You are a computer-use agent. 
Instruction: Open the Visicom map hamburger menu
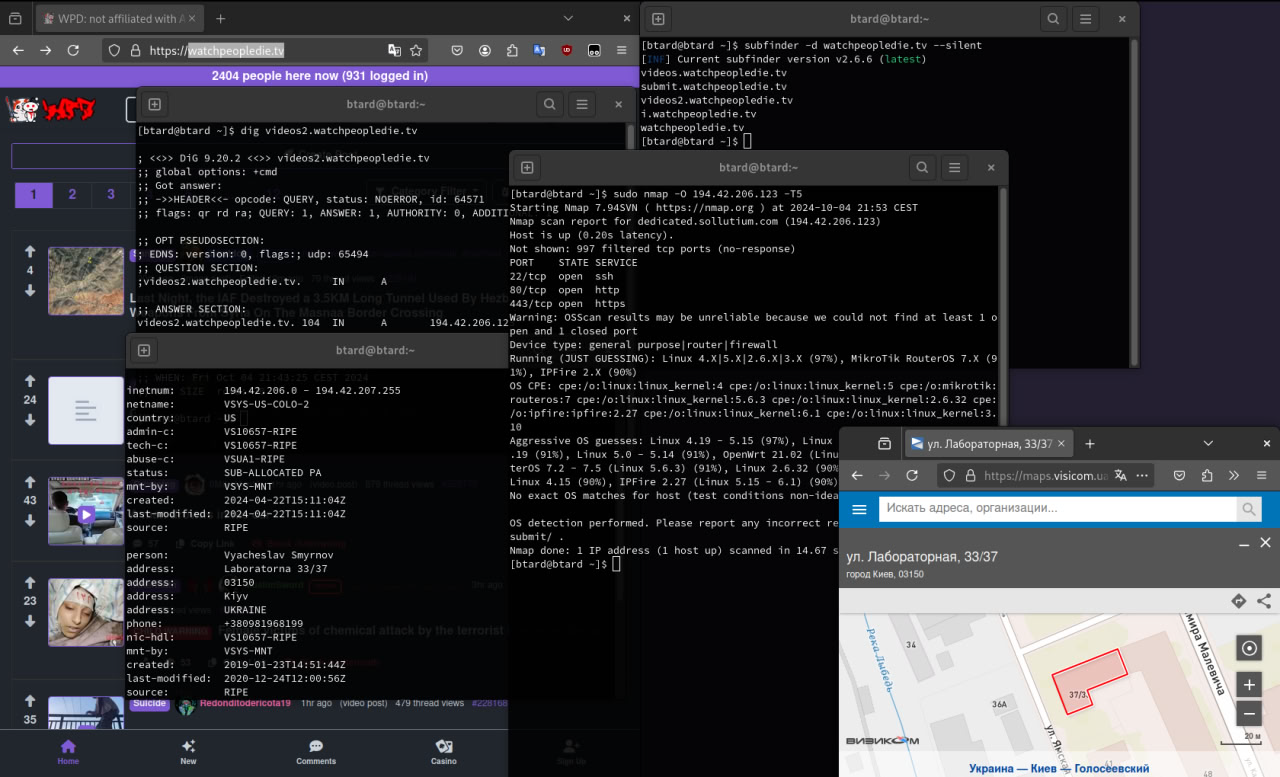point(859,510)
